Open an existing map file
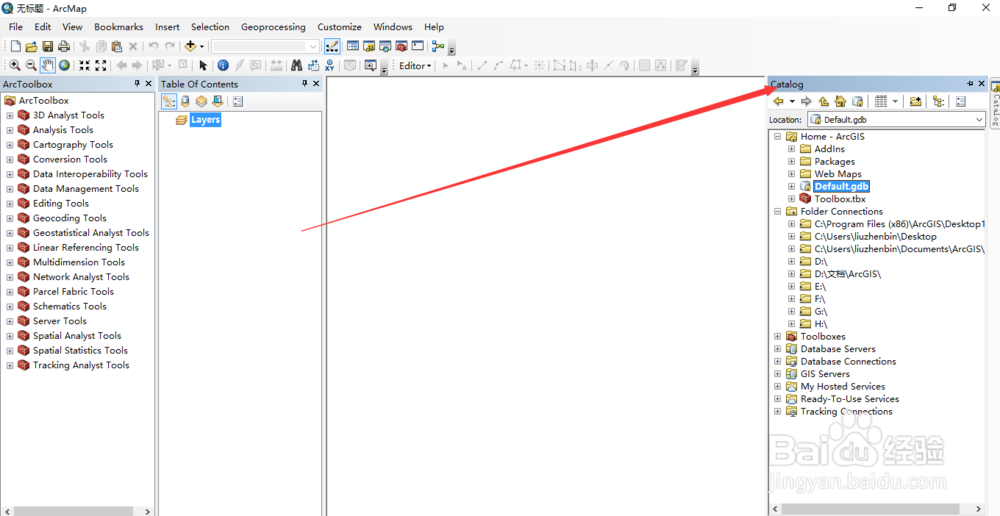 point(31,46)
